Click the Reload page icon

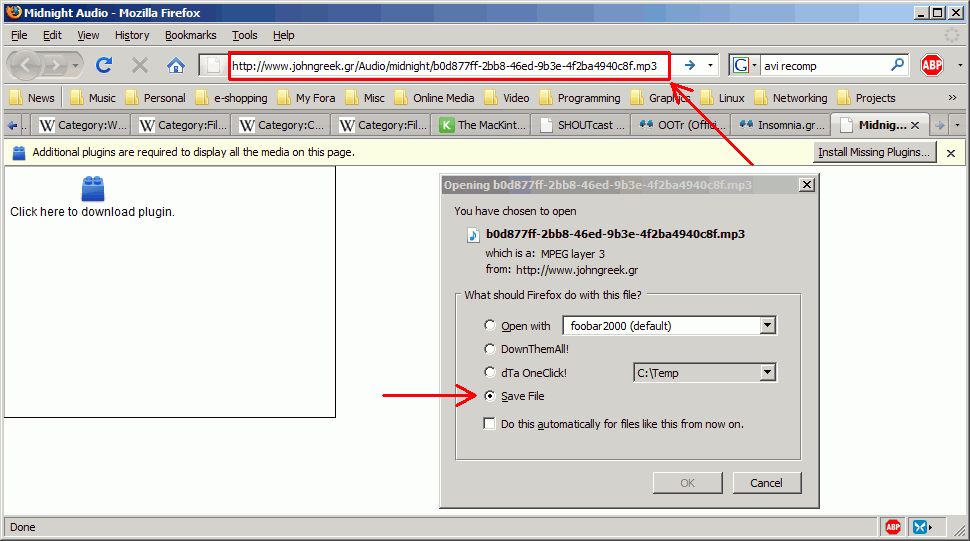tap(104, 65)
